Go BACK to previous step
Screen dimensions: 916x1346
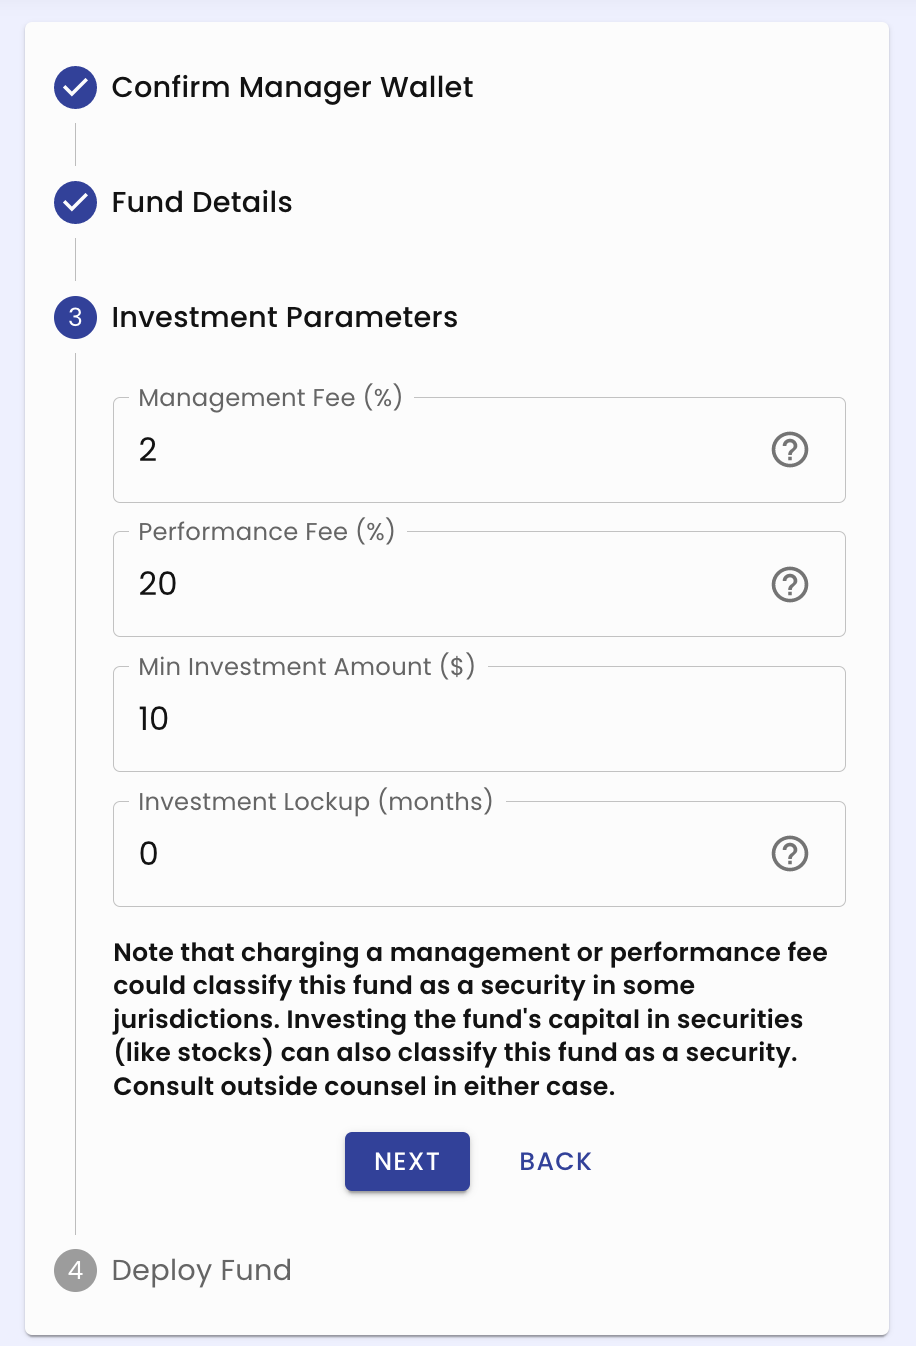(x=555, y=1162)
